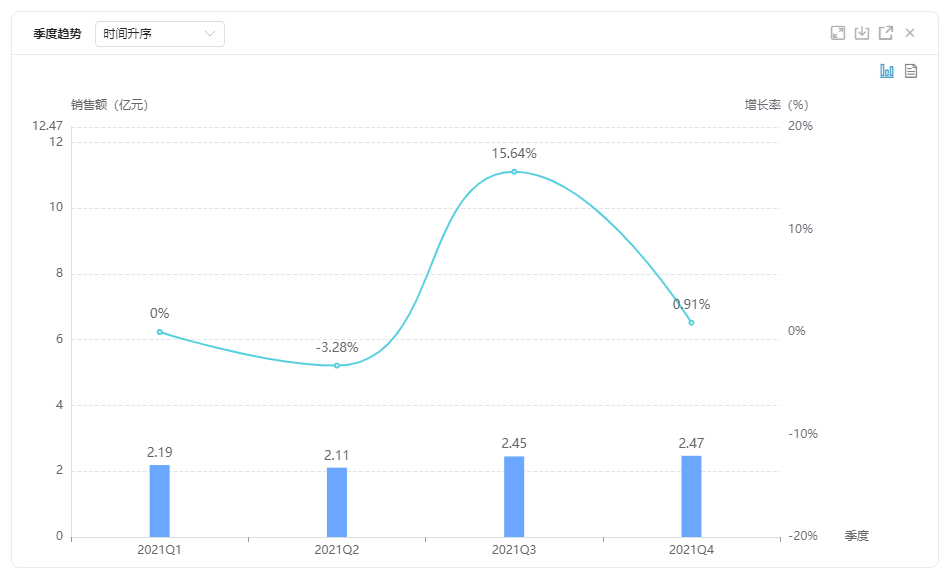Screen dimensions: 948x578
Task: Click the 15.64% peak line point
Action: tap(514, 172)
